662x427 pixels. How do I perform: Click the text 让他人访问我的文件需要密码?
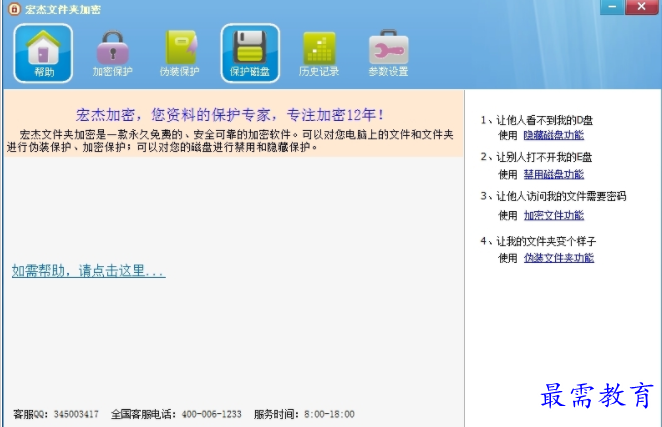(x=561, y=196)
